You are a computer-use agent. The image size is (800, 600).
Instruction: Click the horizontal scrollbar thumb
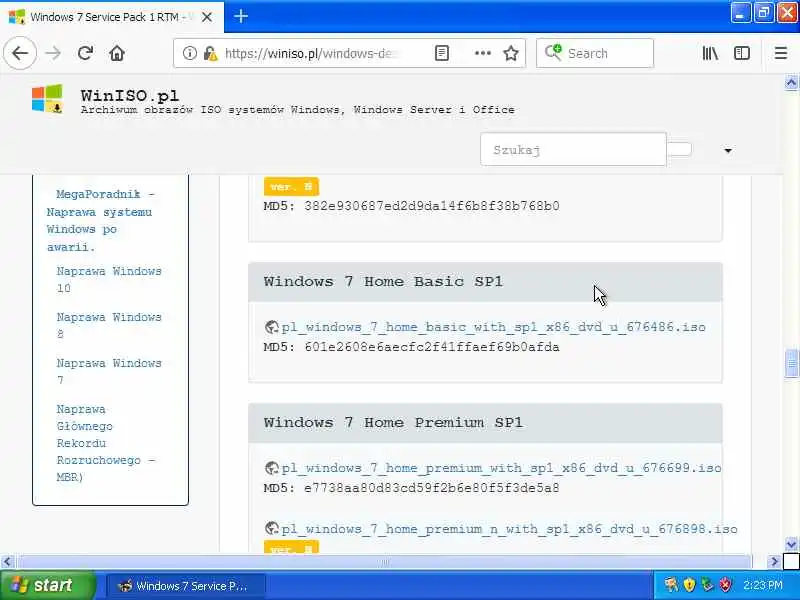pyautogui.click(x=384, y=562)
